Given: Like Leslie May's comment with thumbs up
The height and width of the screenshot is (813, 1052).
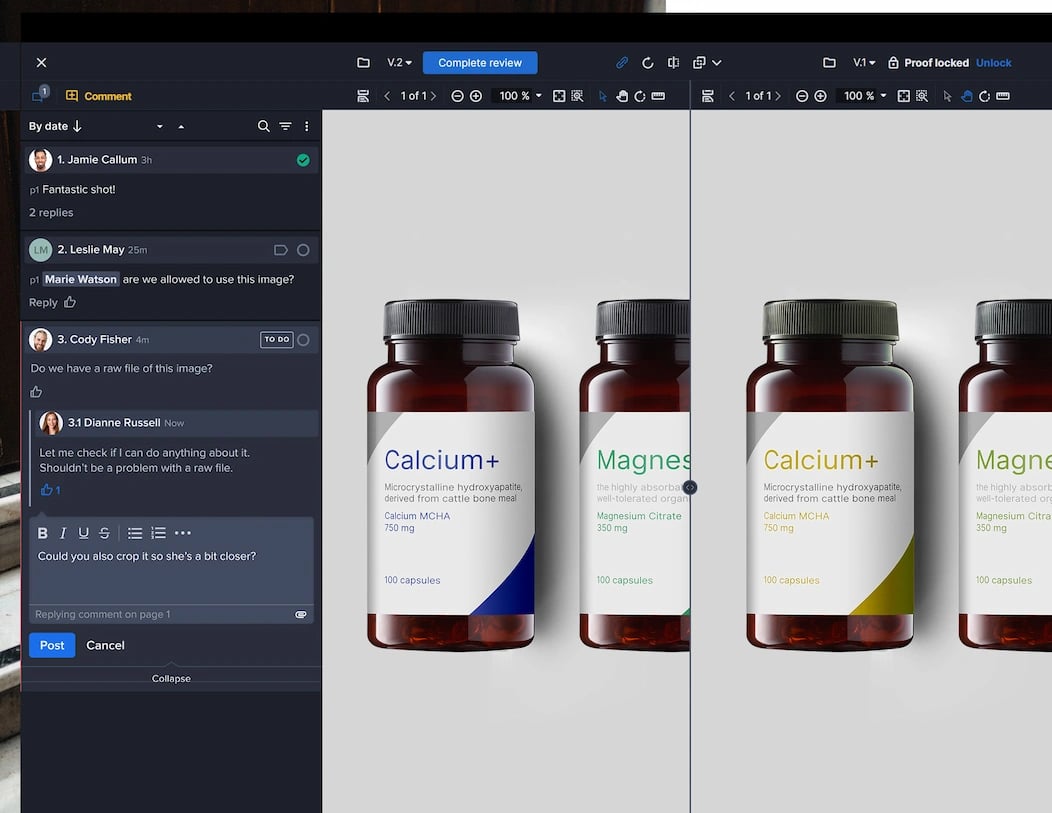Looking at the screenshot, I should pos(70,302).
